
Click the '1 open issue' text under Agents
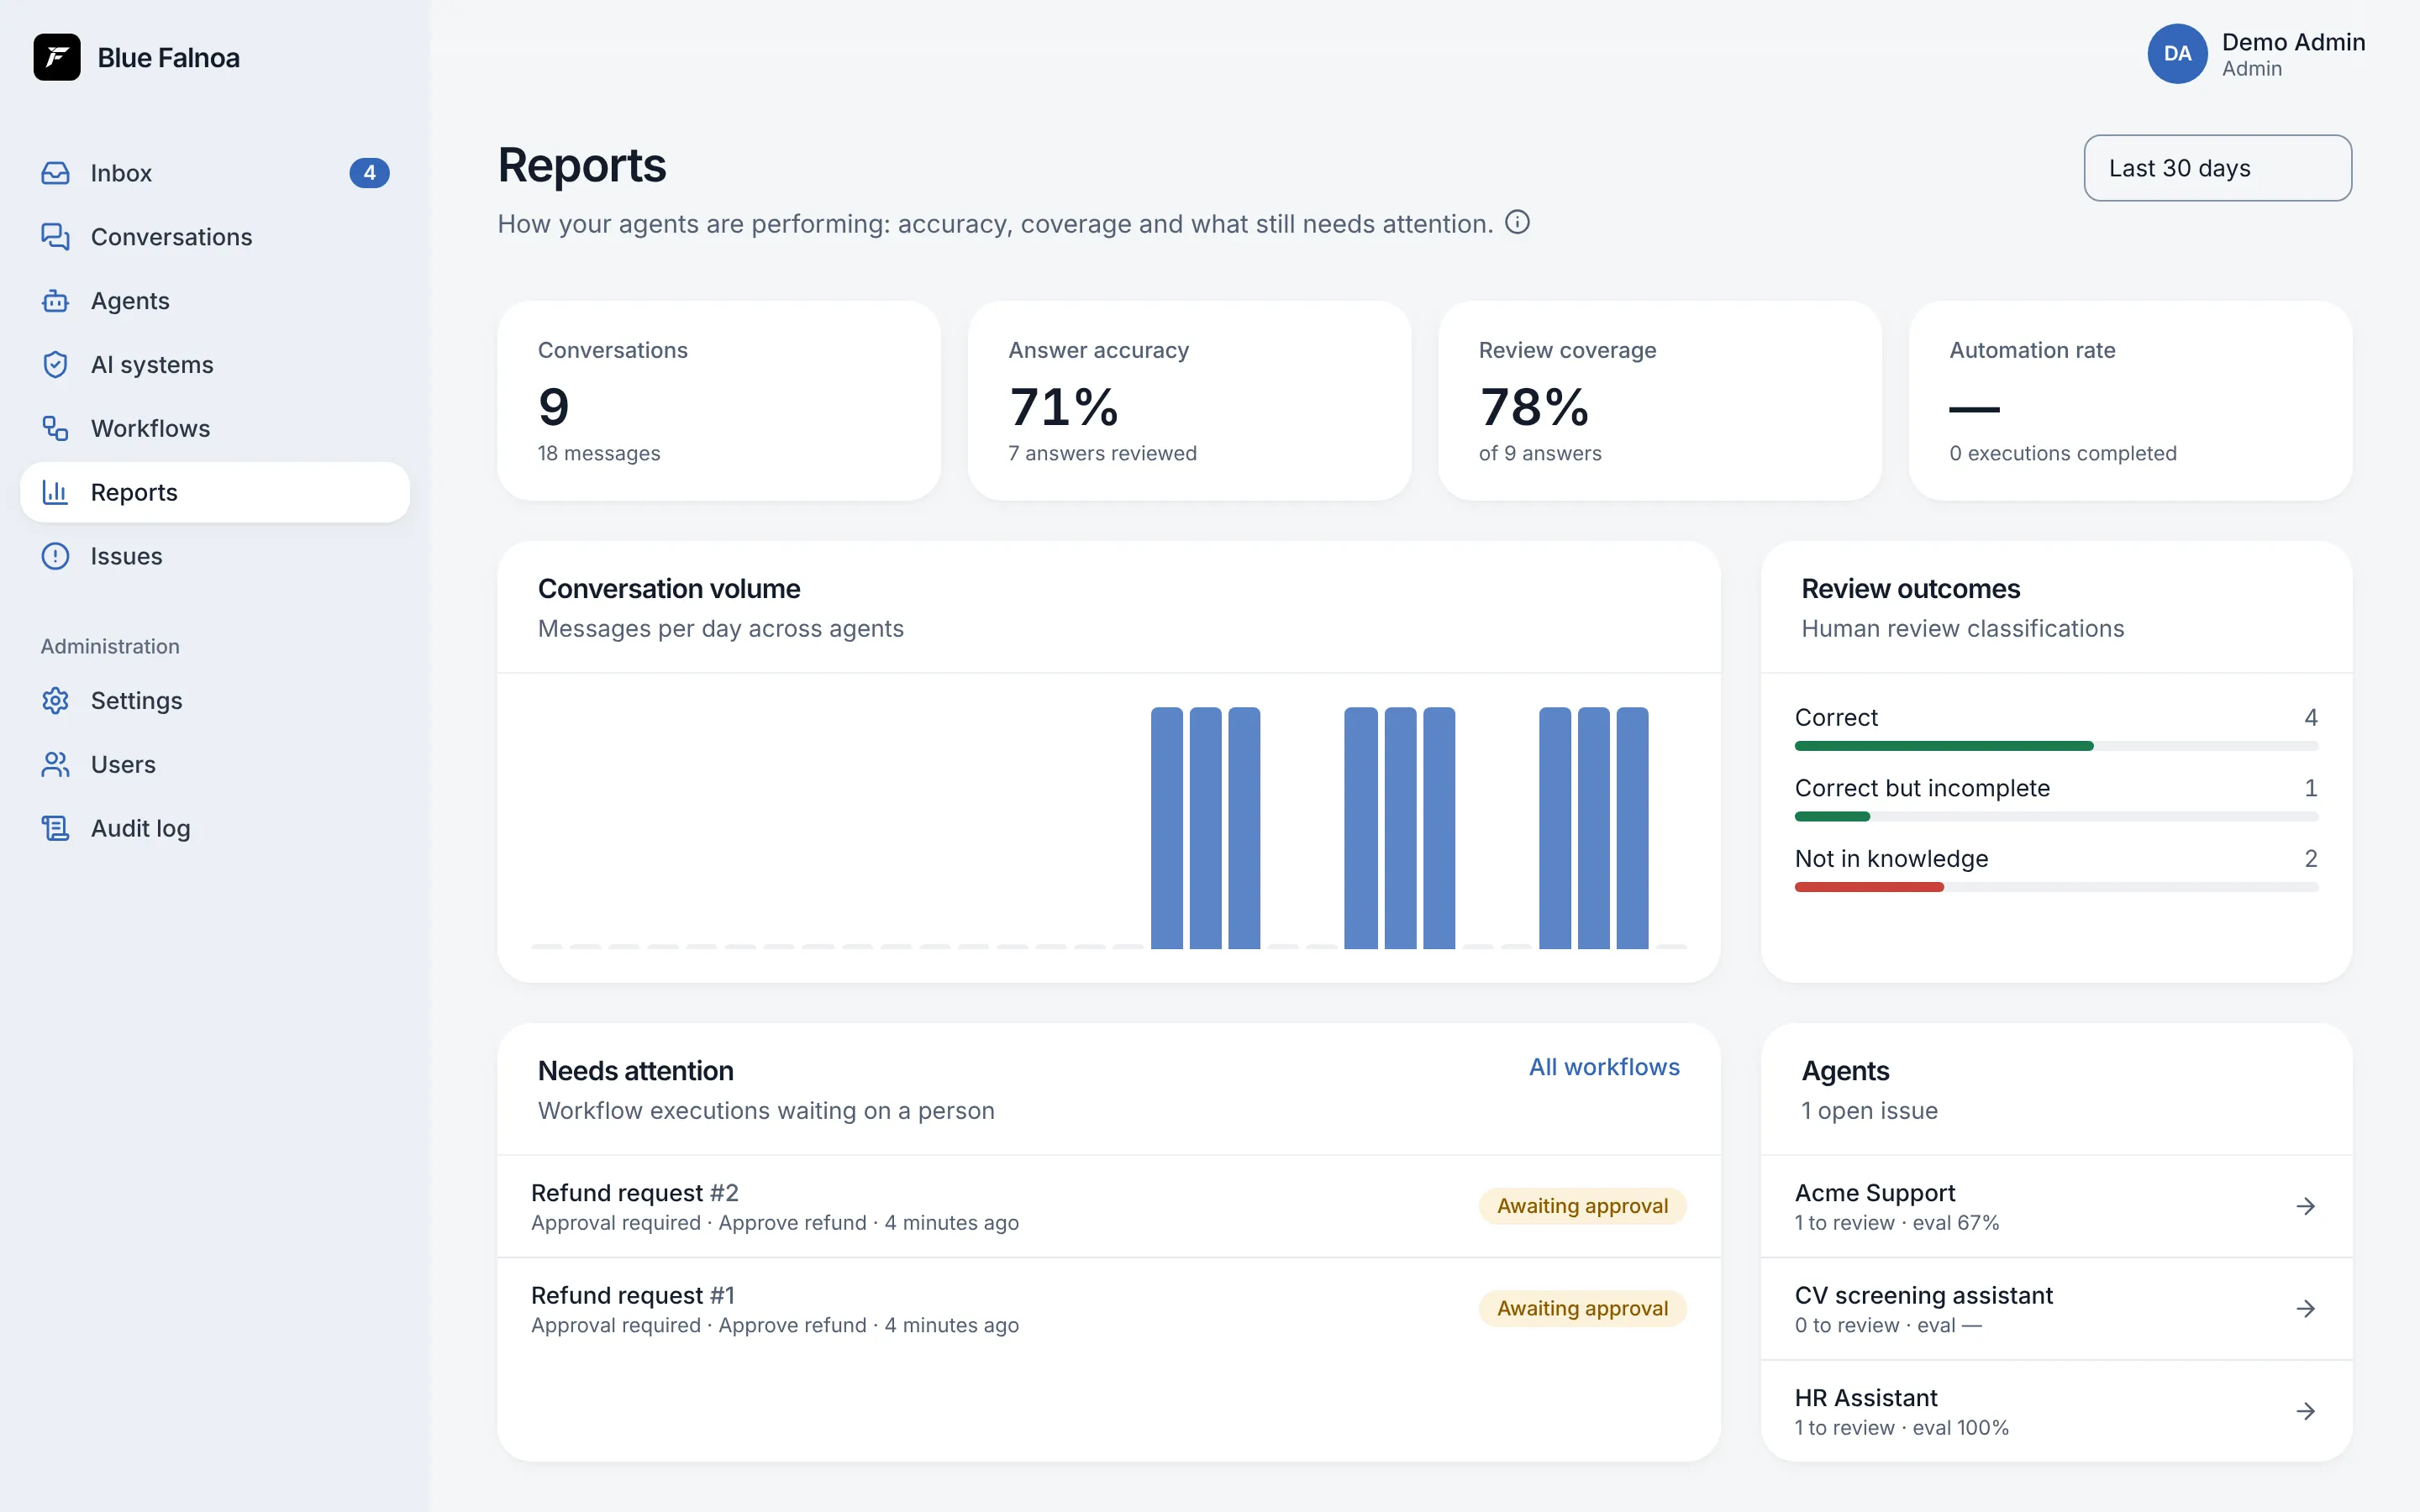tap(1869, 1111)
